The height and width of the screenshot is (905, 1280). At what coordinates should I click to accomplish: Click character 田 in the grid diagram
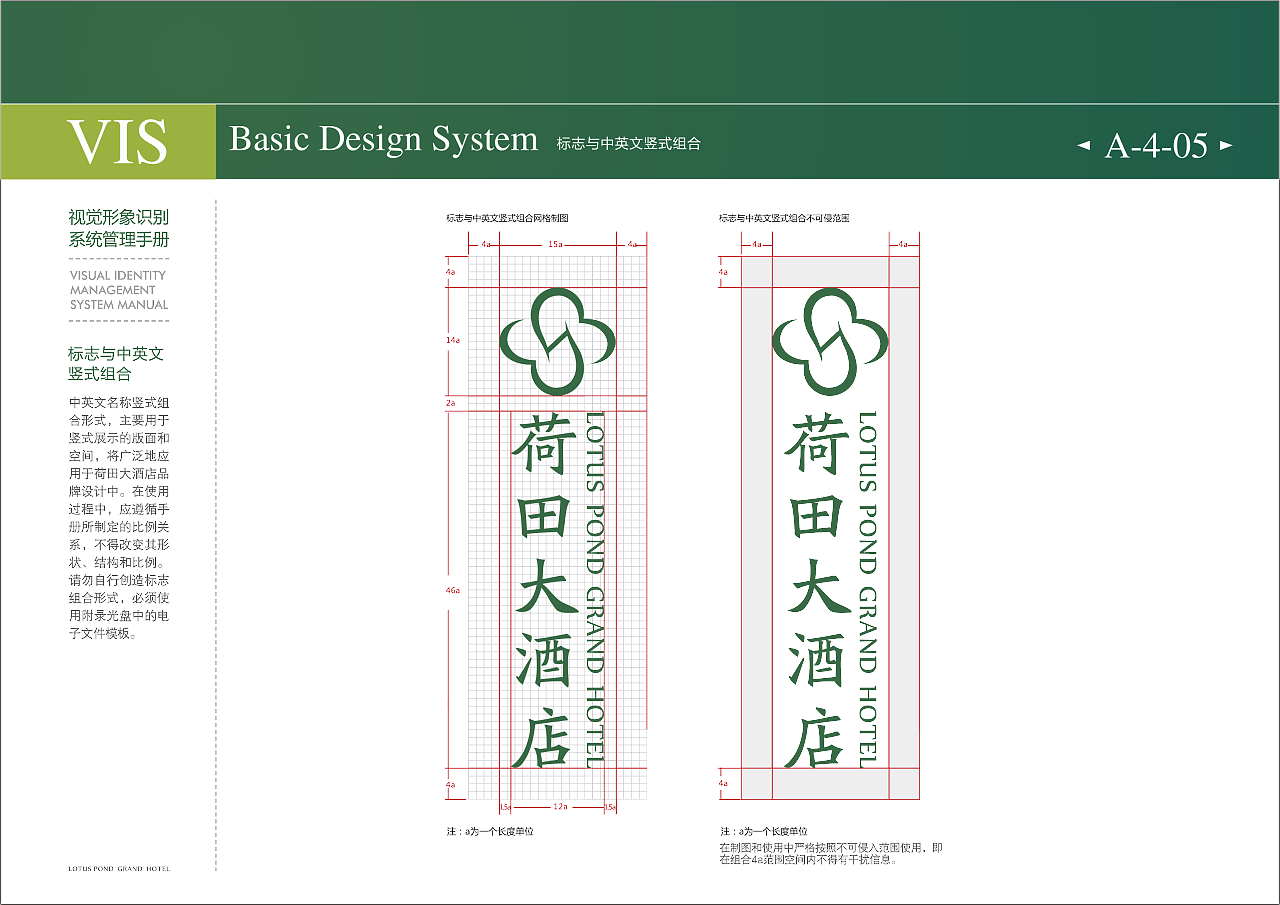point(546,516)
